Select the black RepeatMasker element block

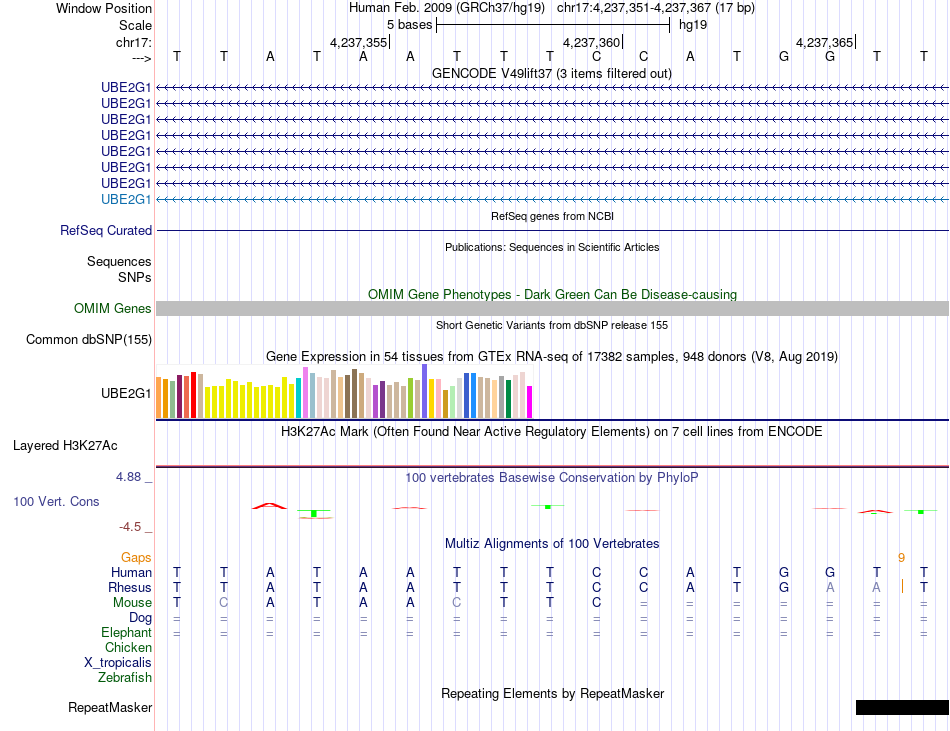click(902, 707)
